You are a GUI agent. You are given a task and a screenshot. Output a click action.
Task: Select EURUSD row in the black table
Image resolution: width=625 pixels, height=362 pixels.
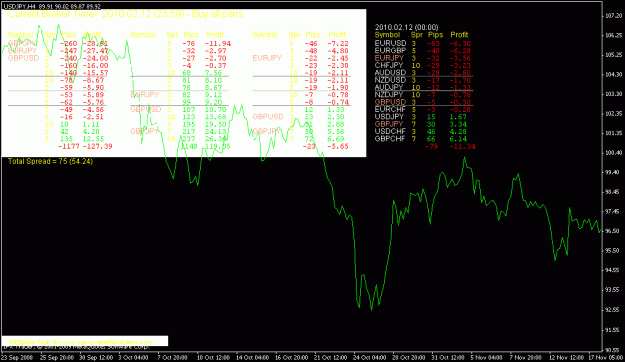point(423,43)
